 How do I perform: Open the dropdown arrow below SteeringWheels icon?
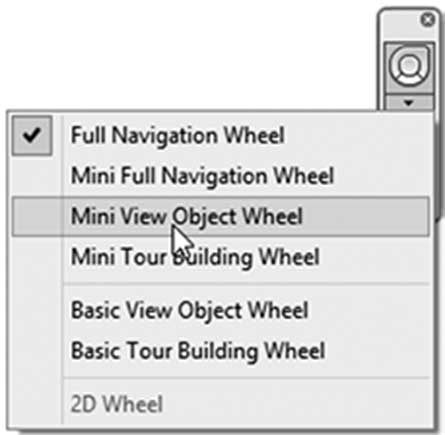point(409,103)
